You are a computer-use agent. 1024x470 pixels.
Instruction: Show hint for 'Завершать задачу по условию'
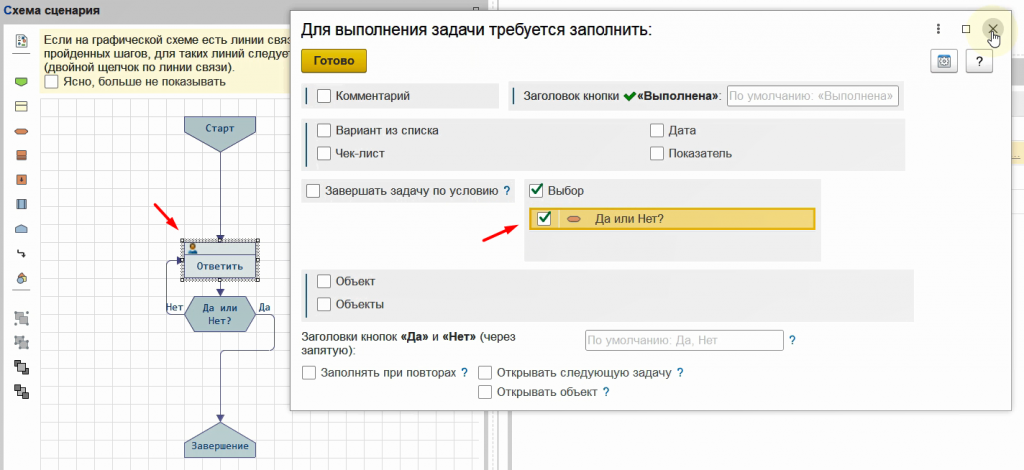click(506, 191)
